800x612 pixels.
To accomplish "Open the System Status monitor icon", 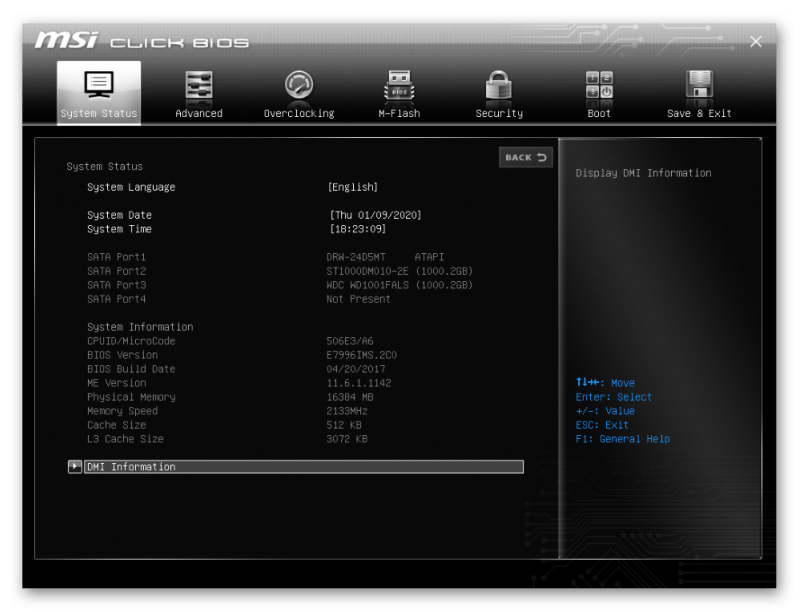I will tap(98, 84).
